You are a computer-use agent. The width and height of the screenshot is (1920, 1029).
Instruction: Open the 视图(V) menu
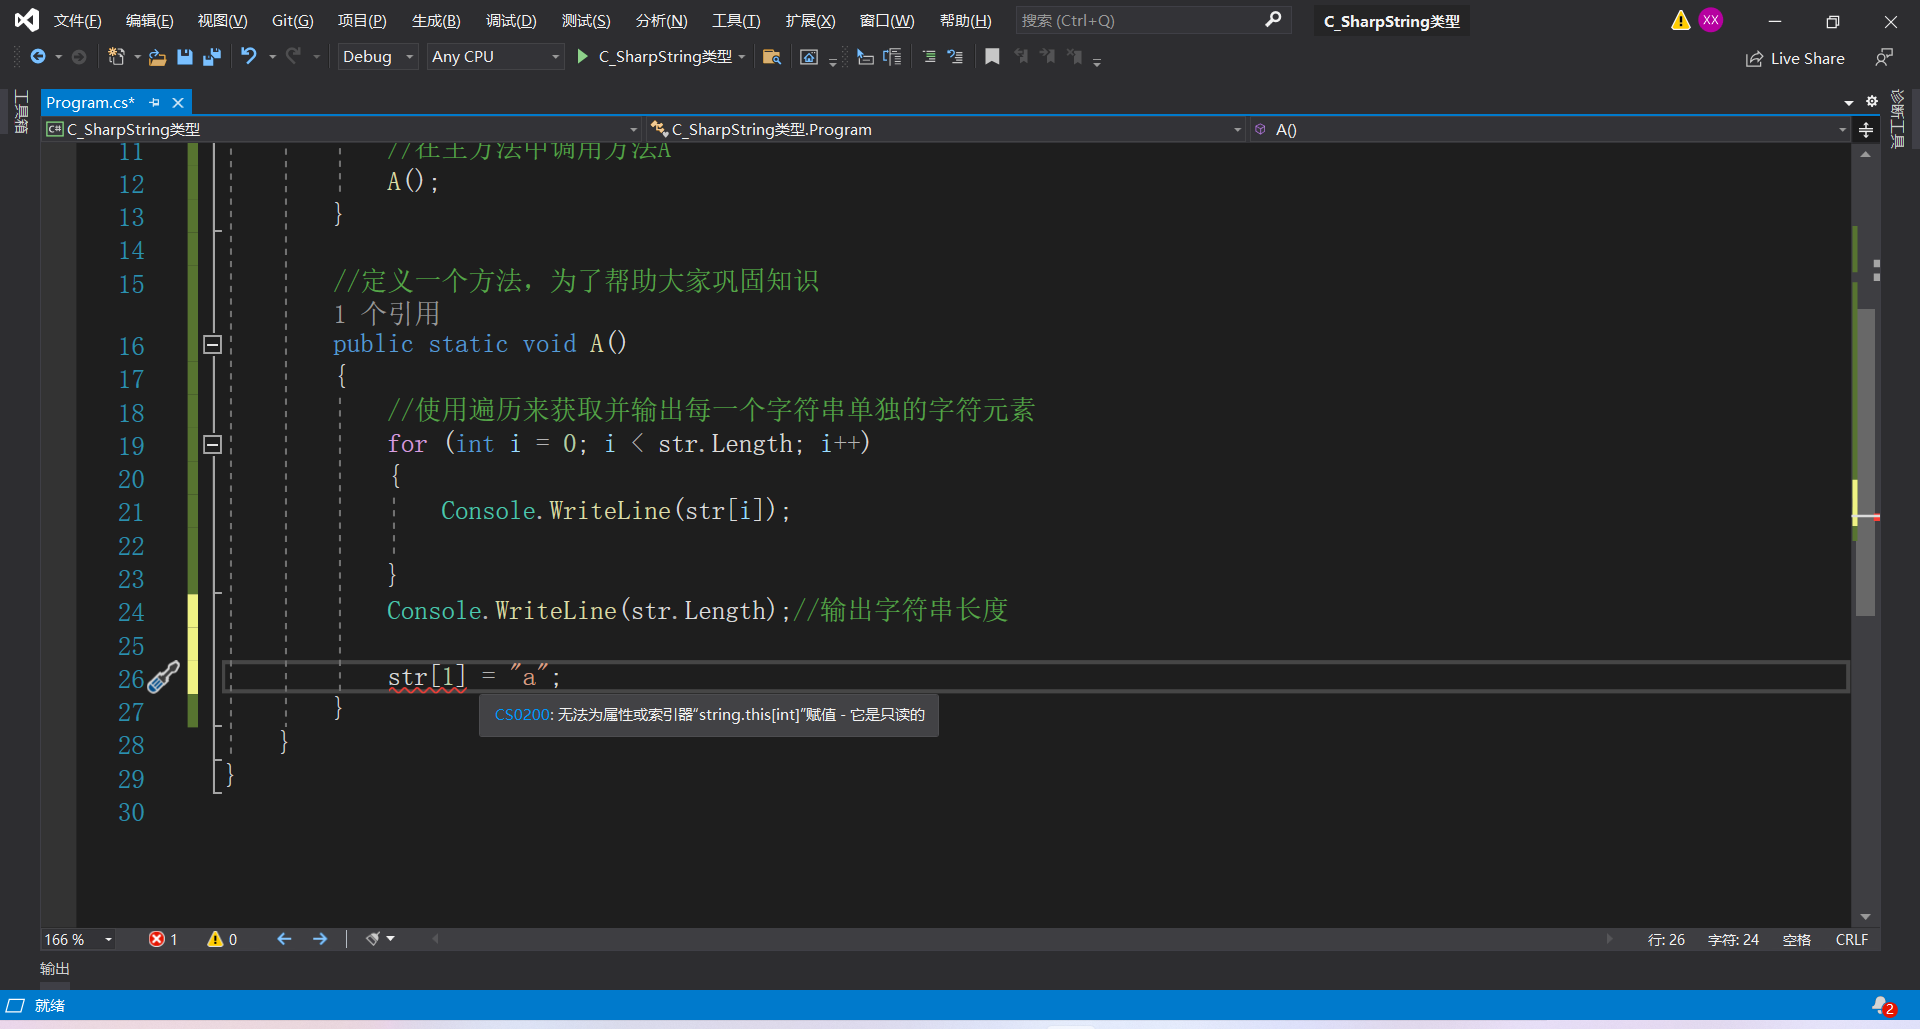coord(223,20)
